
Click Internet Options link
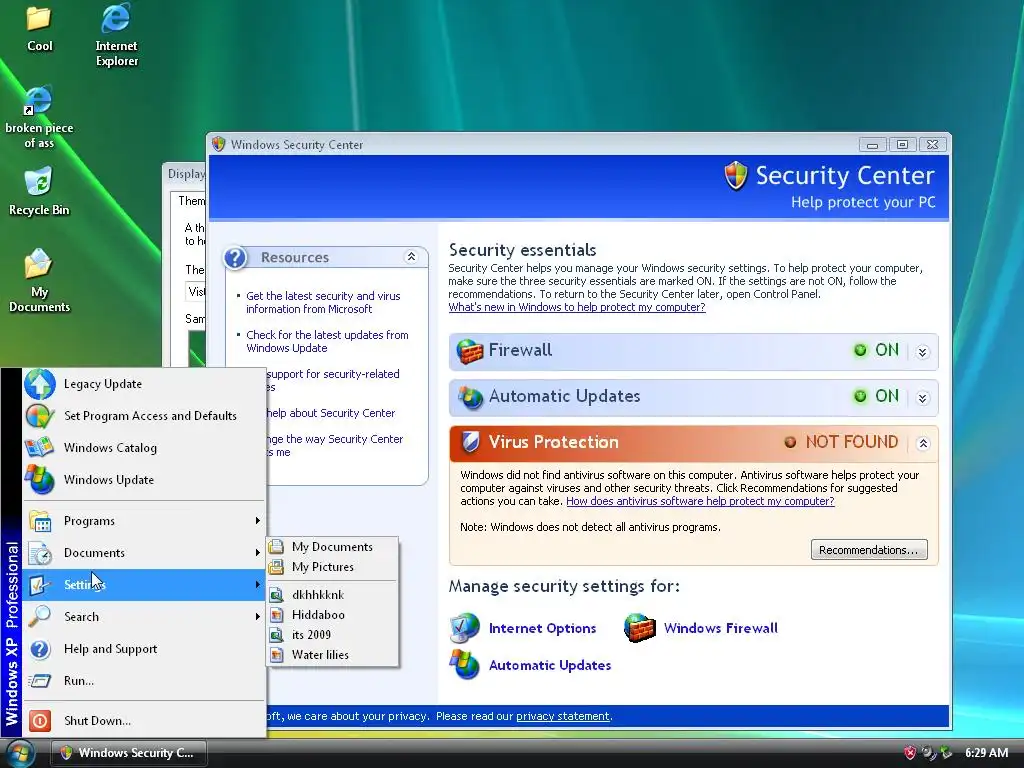(542, 628)
